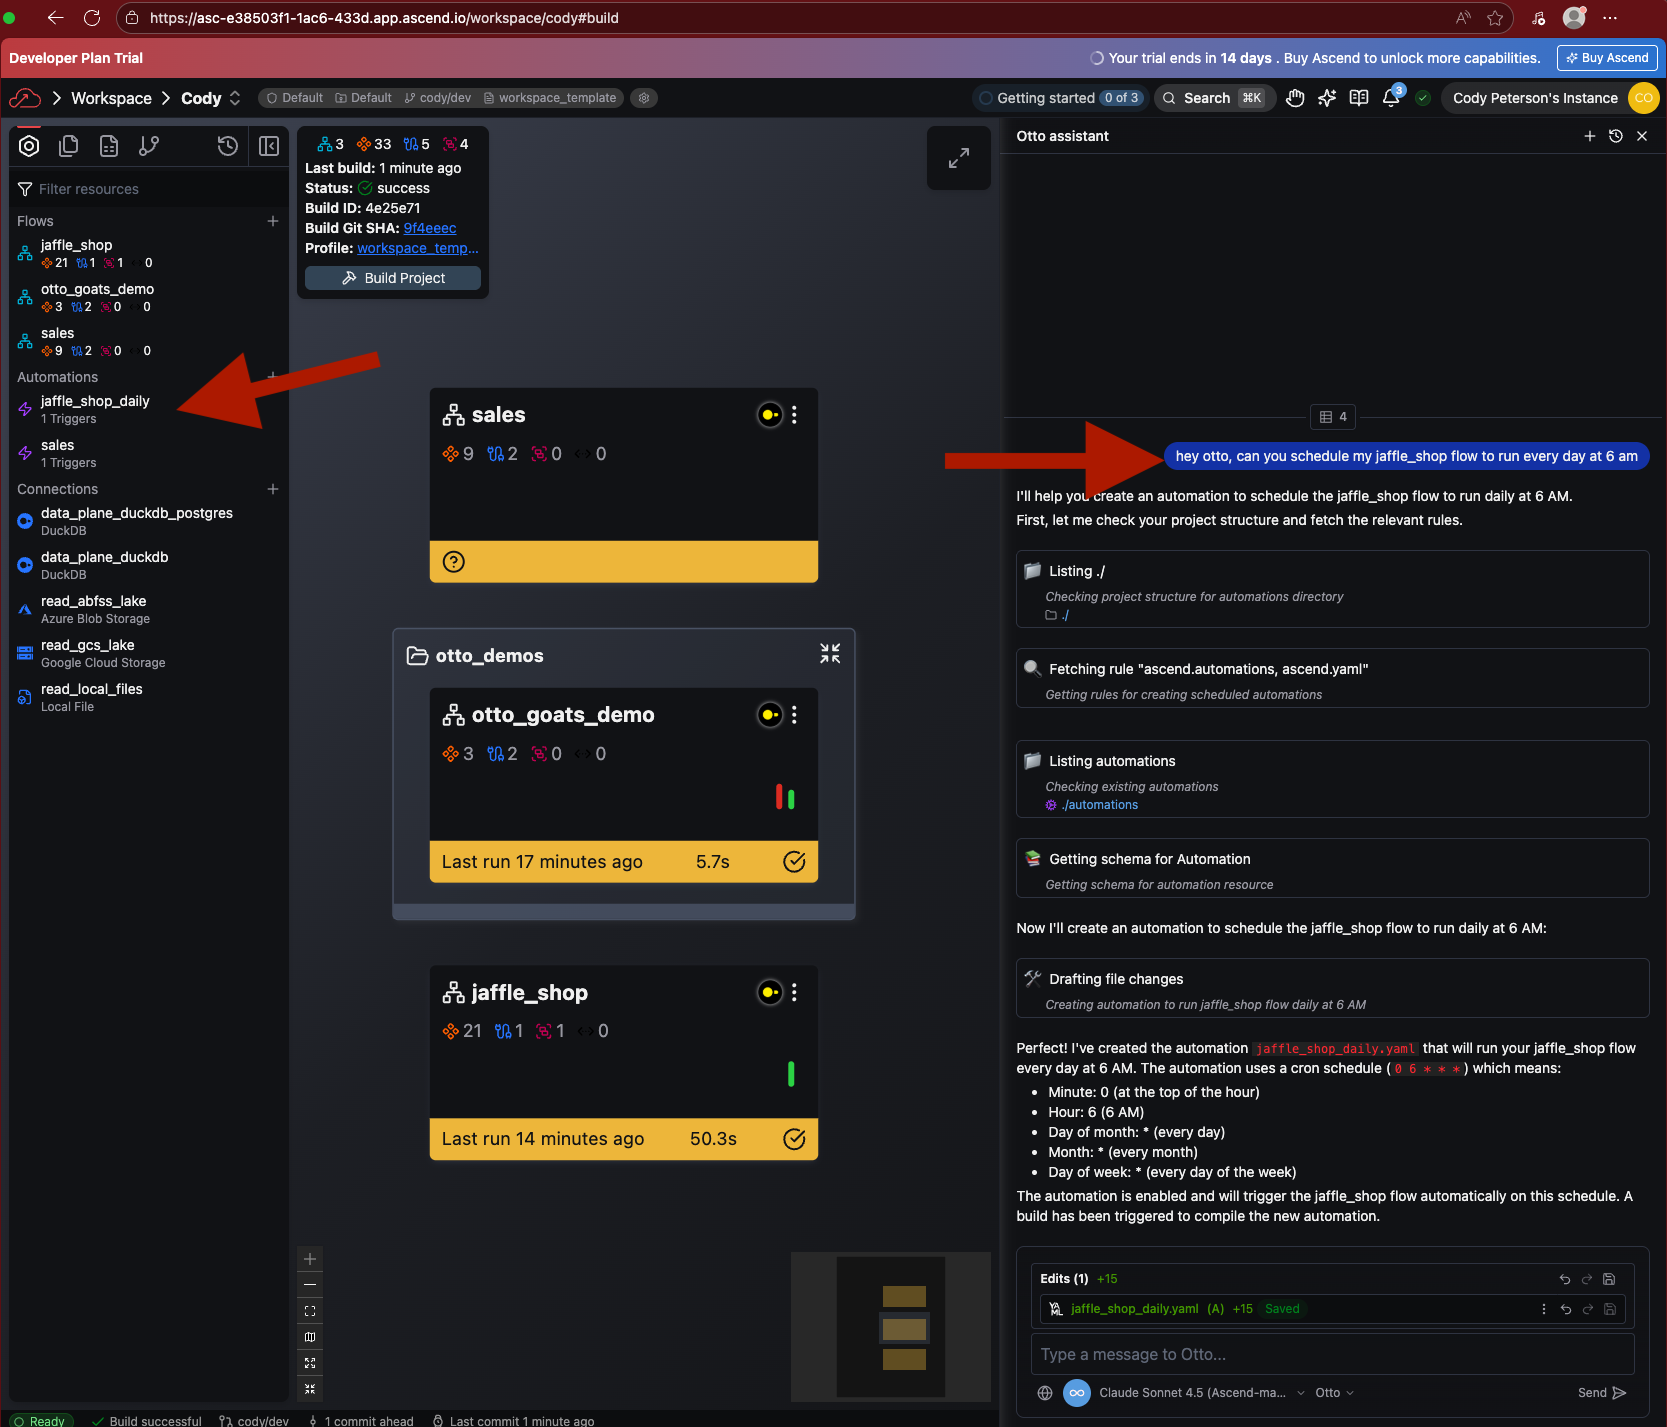Expand Getting schema for Automation step
Screen dimensions: 1667x1427
[1333, 868]
